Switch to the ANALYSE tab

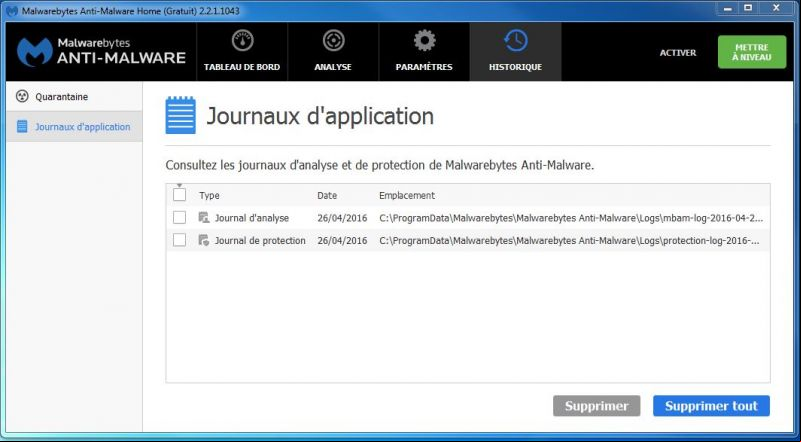pos(333,52)
